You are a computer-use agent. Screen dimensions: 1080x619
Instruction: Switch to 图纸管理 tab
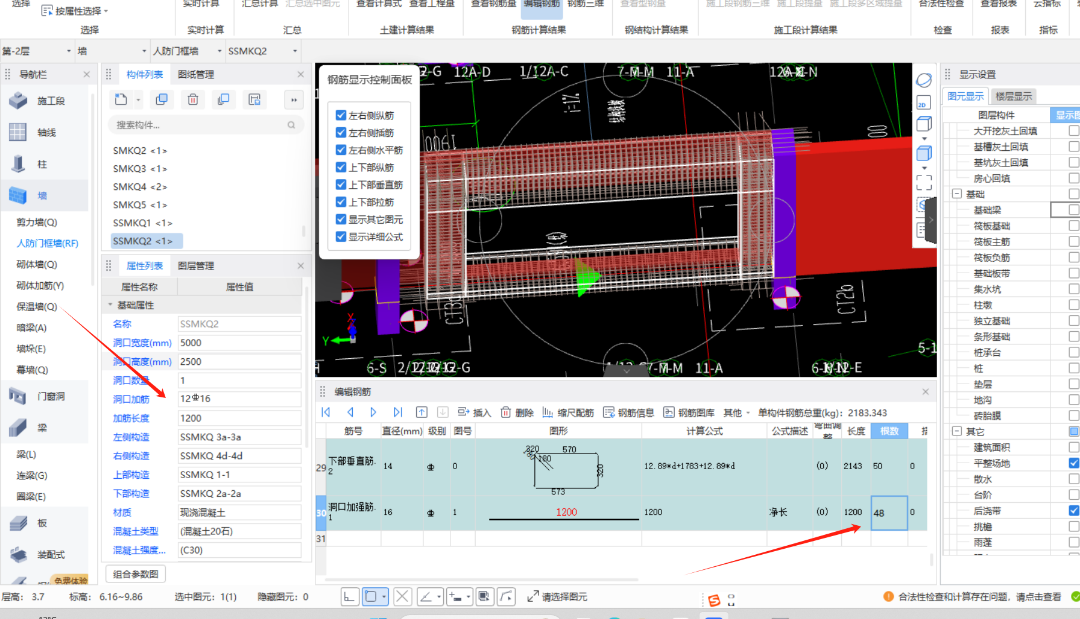tap(196, 74)
